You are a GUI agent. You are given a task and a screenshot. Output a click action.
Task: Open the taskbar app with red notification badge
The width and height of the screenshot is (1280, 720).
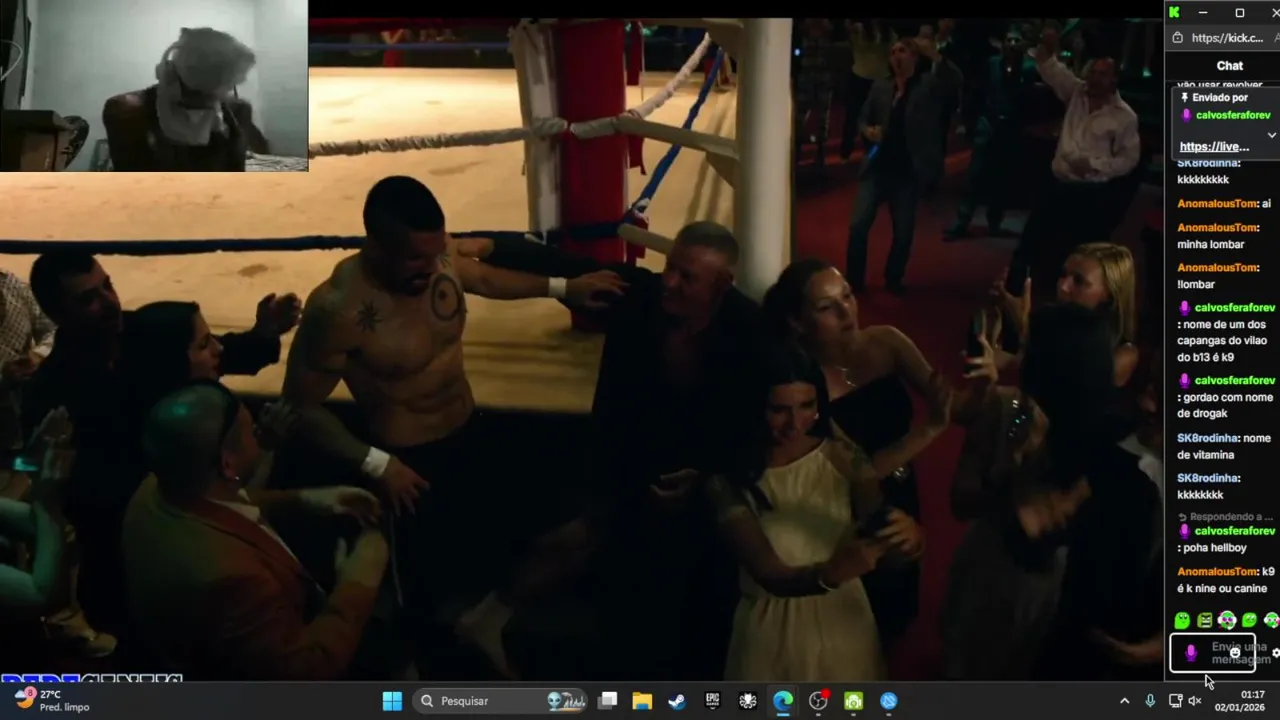[818, 701]
